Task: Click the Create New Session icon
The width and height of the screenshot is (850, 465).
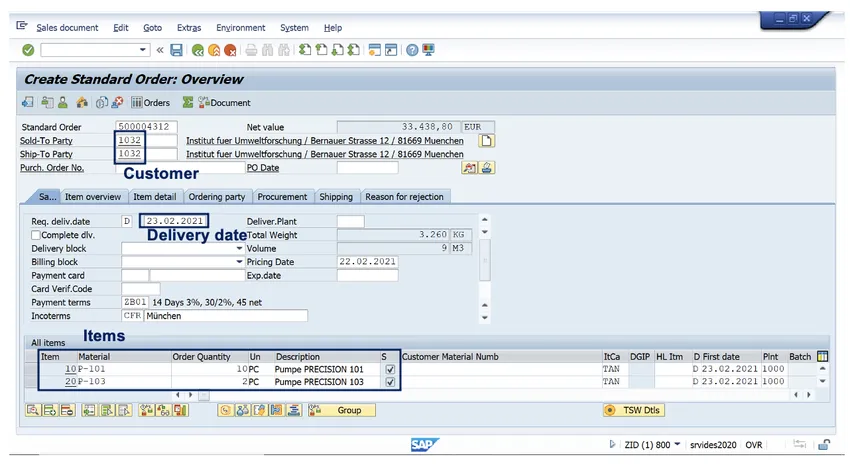Action: [375, 50]
